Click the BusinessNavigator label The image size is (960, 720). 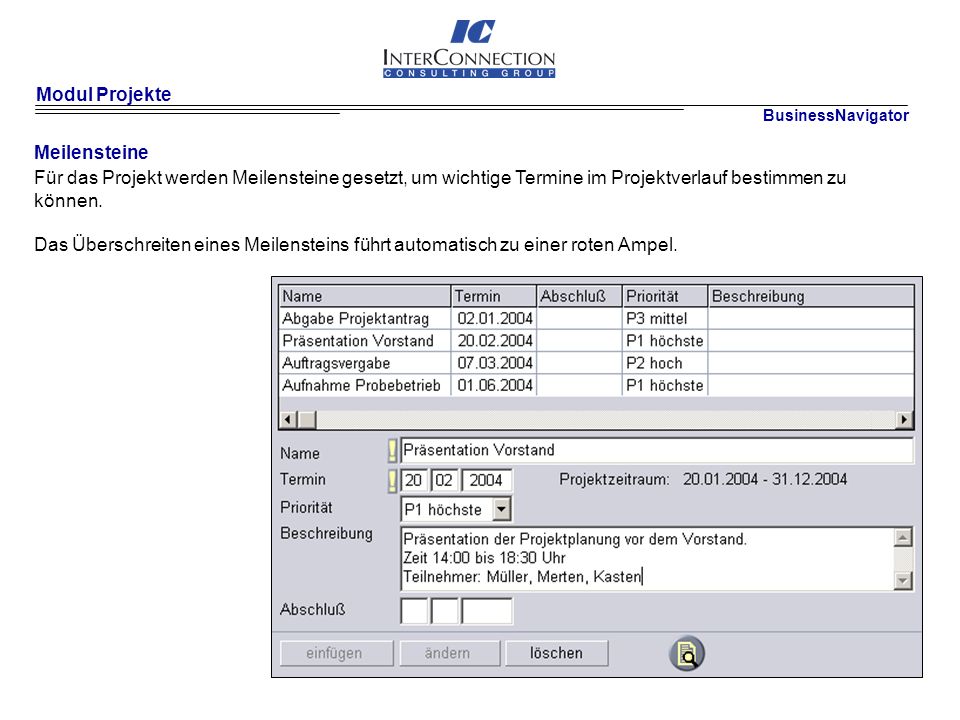tap(836, 116)
